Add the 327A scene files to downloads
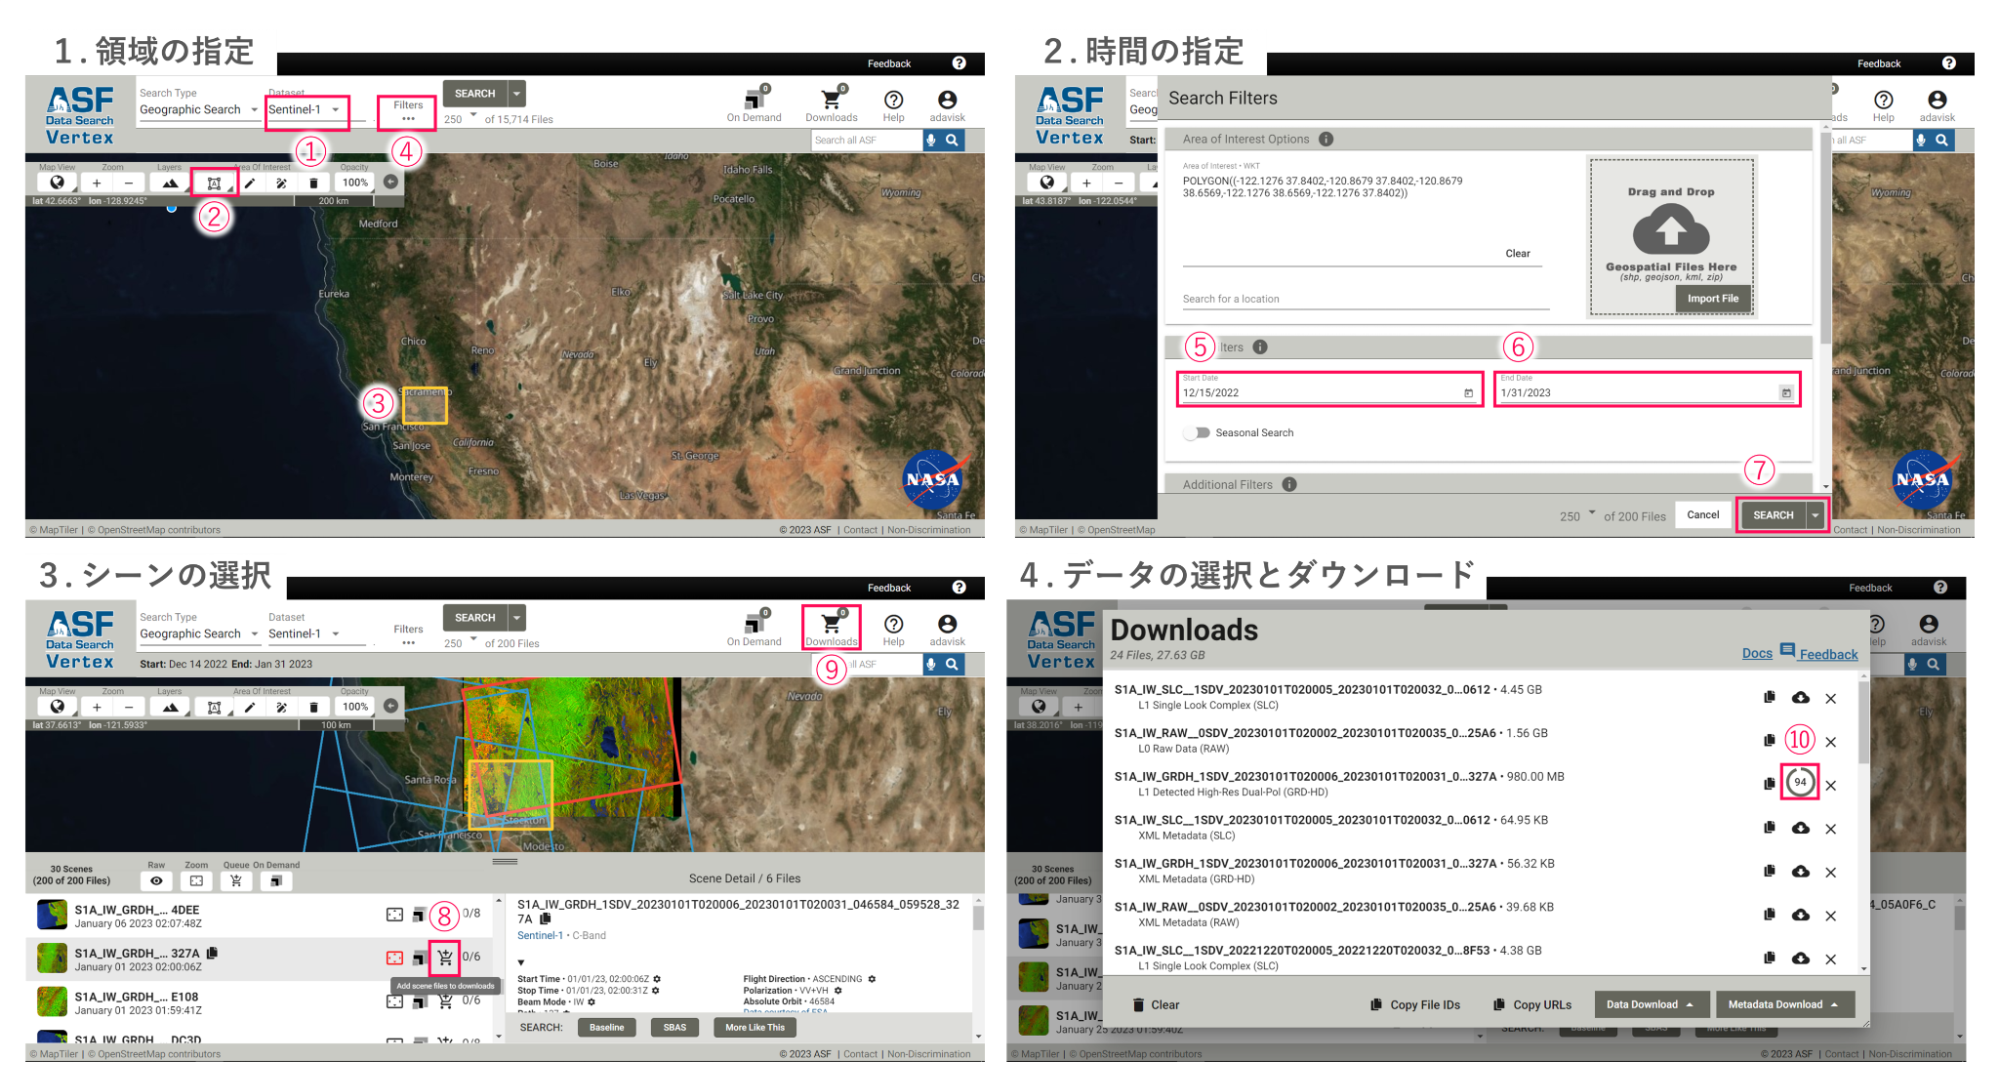 pos(445,957)
